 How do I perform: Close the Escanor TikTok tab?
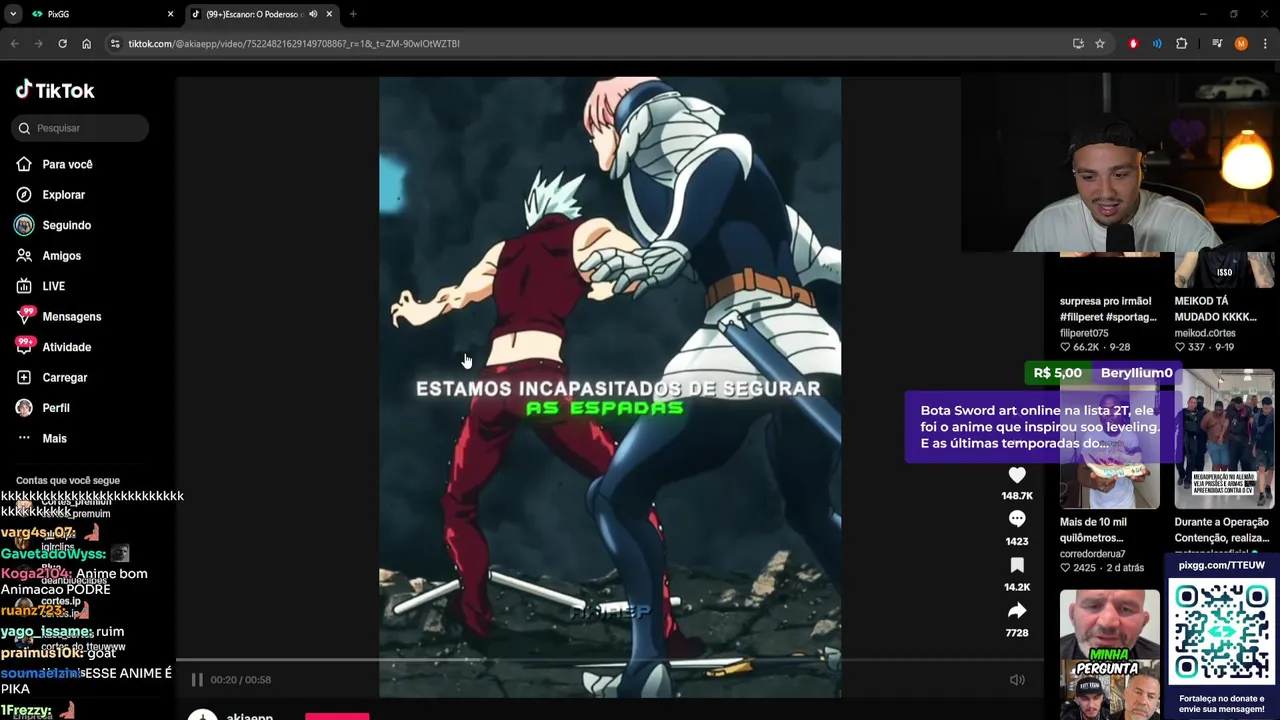[329, 14]
